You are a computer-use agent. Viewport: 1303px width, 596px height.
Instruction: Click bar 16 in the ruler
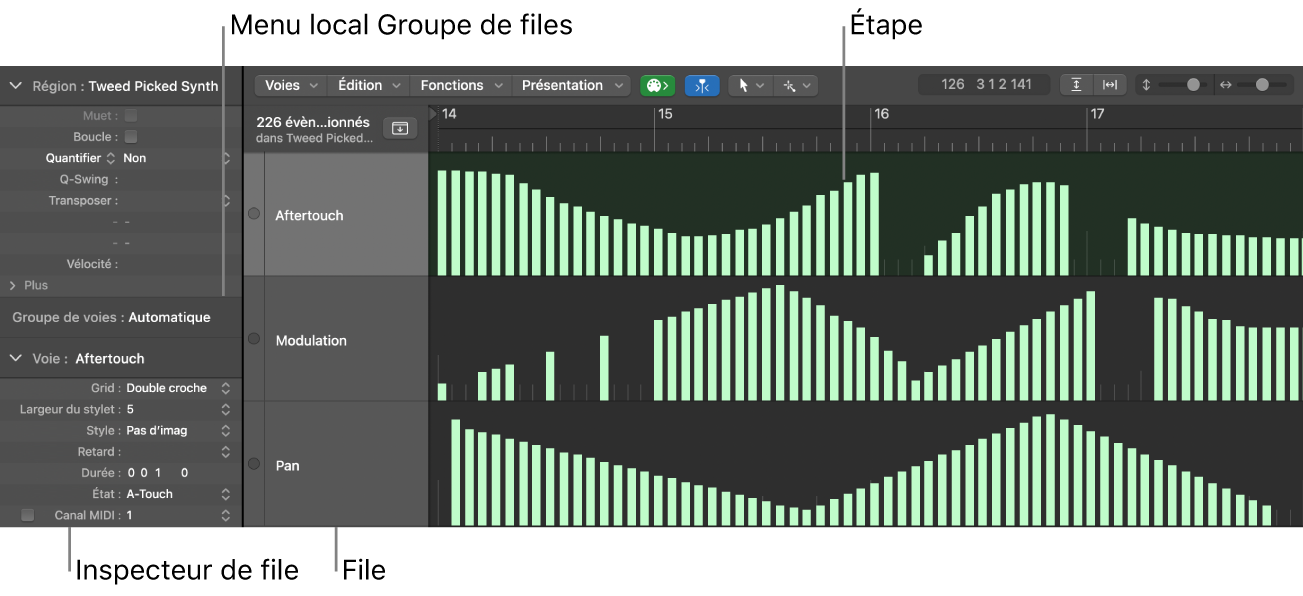pyautogui.click(x=880, y=114)
